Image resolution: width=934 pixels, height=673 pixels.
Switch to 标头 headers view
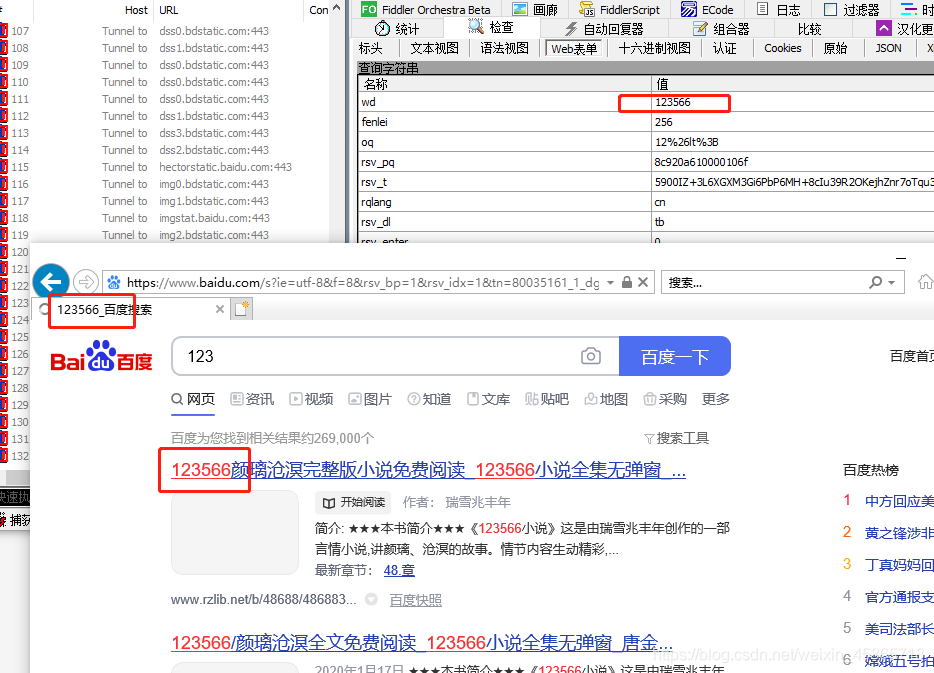(x=371, y=48)
